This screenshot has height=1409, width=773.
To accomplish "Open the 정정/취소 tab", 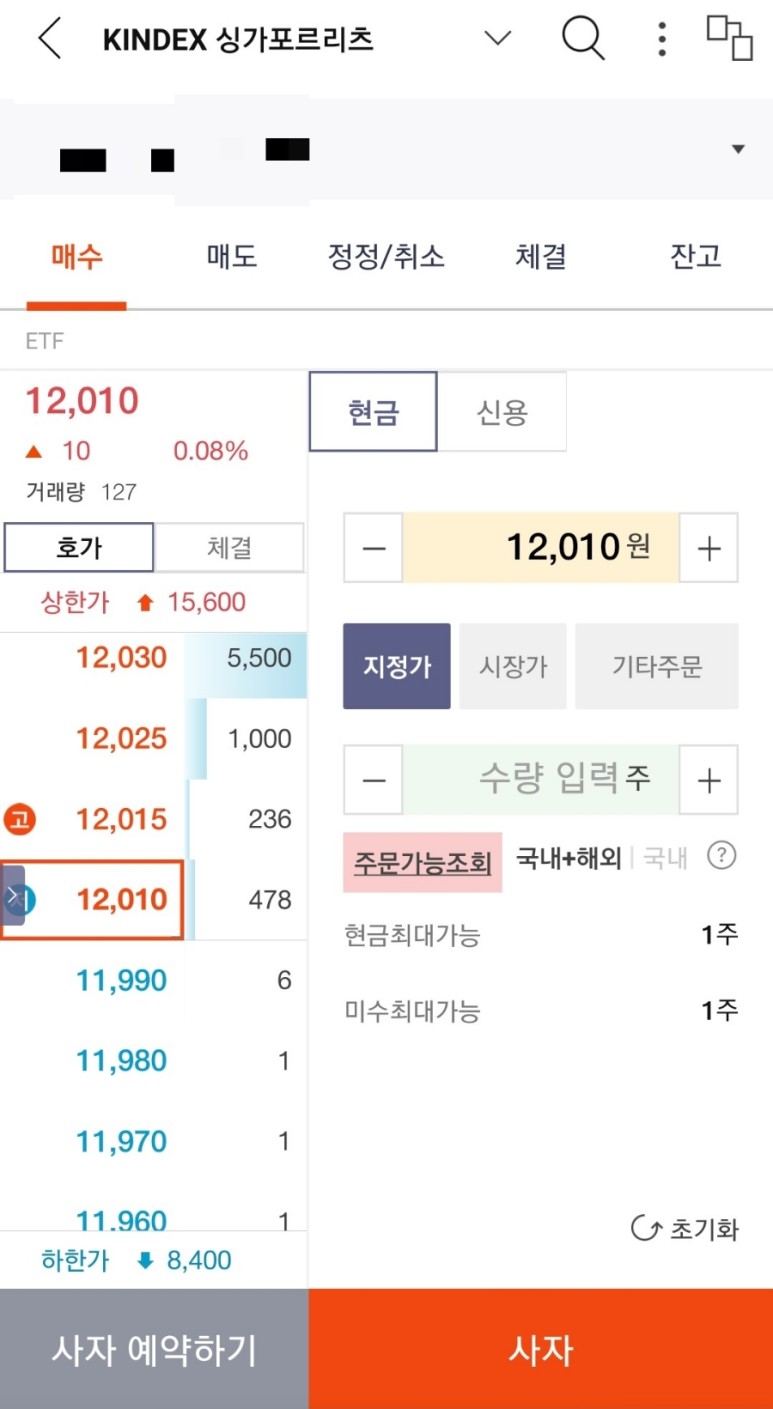I will pos(386,256).
